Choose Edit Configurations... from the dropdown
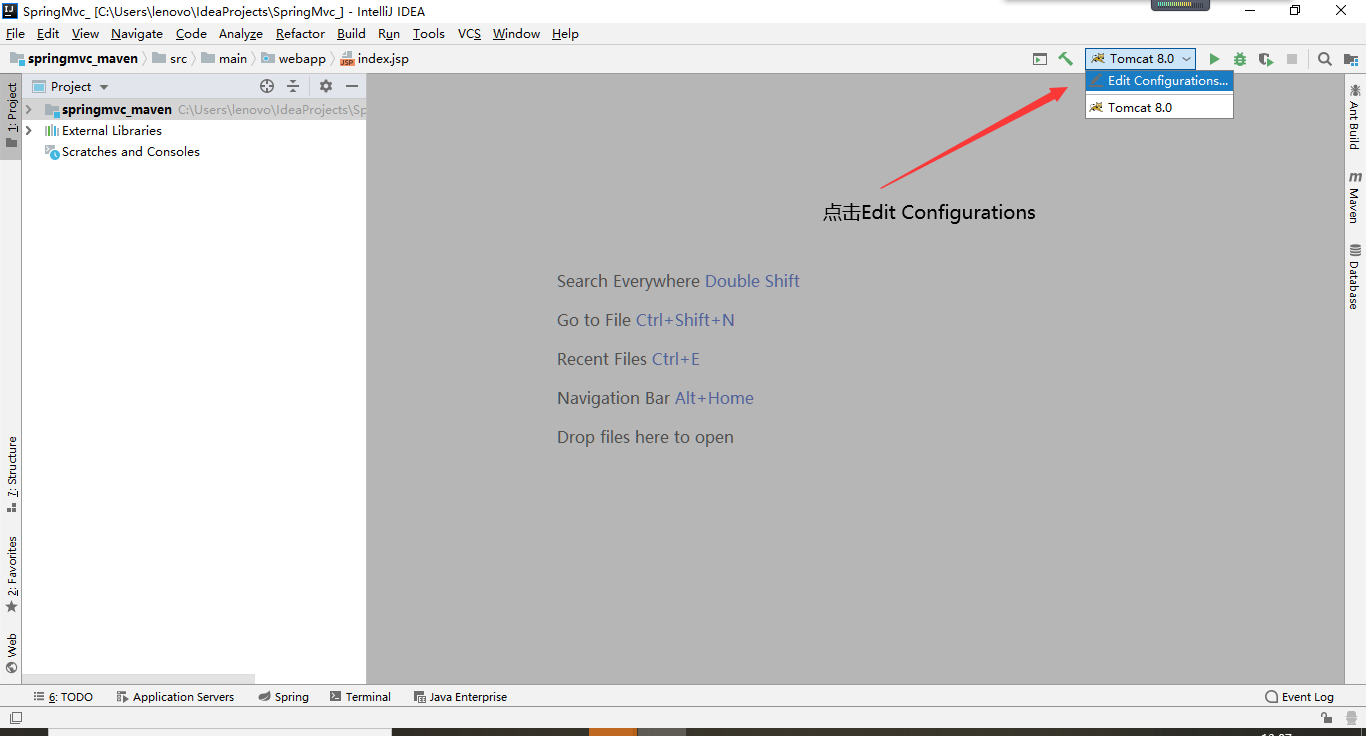The image size is (1366, 736). point(1159,81)
